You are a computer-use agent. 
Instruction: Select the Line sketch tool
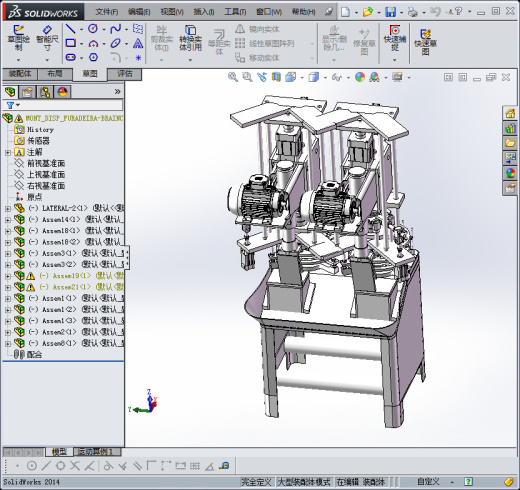(70, 29)
